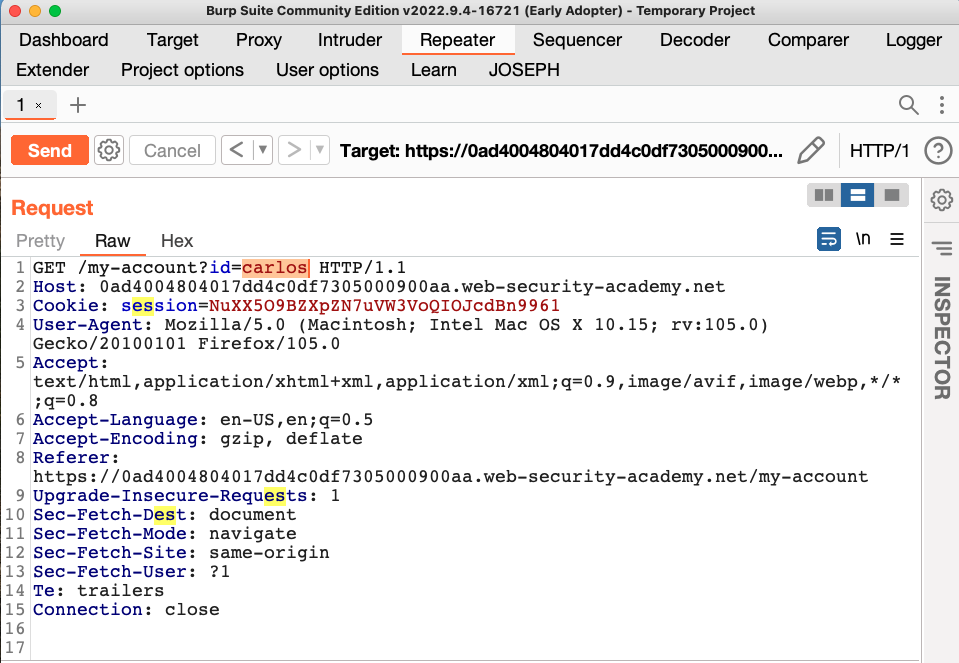Select the Pretty view tab

pos(40,241)
